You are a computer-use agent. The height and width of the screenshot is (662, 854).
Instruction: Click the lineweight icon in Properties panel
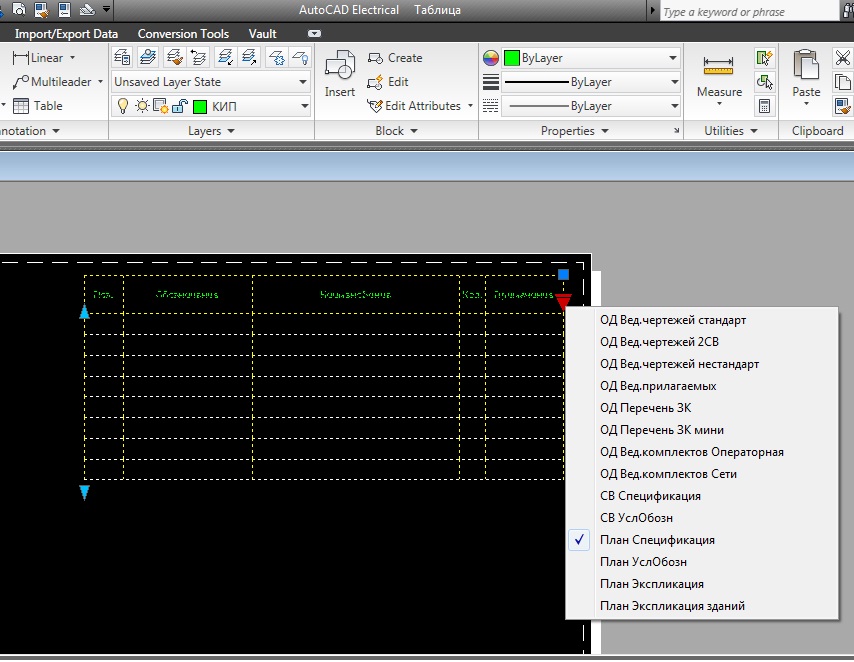point(491,82)
